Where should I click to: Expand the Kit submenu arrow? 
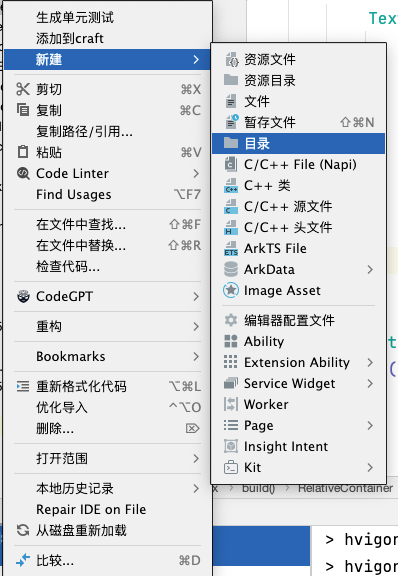370,467
